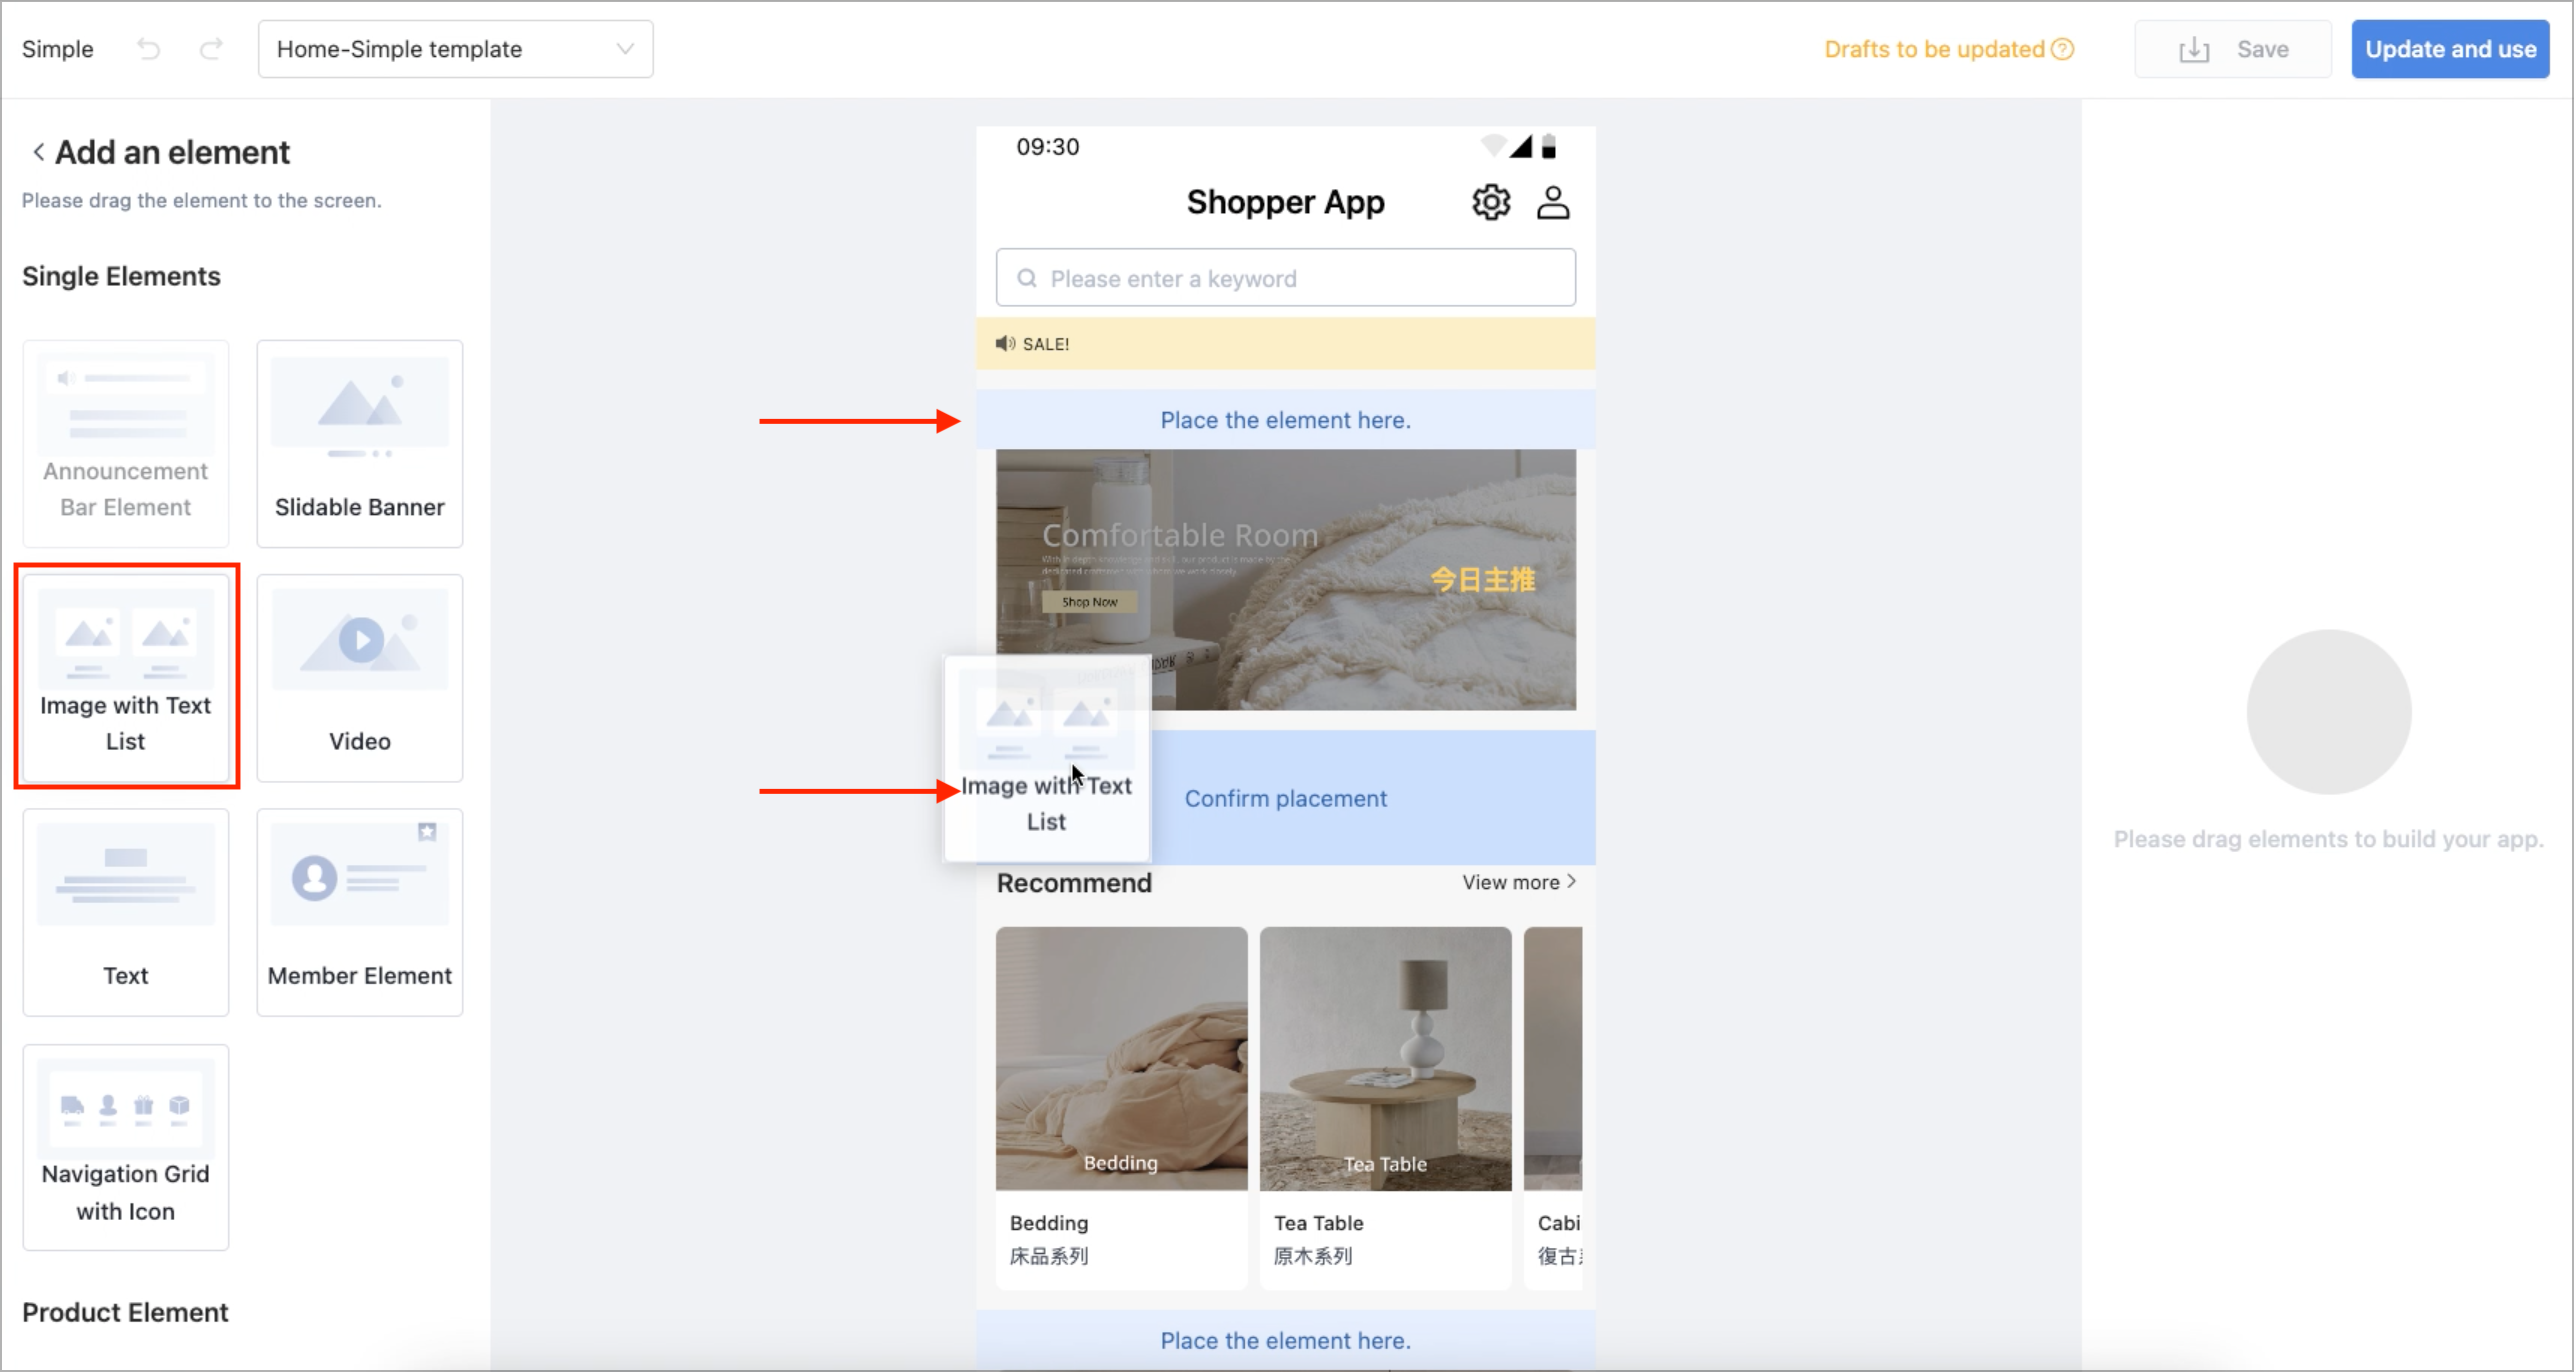
Task: Select the Video element card
Action: (360, 677)
